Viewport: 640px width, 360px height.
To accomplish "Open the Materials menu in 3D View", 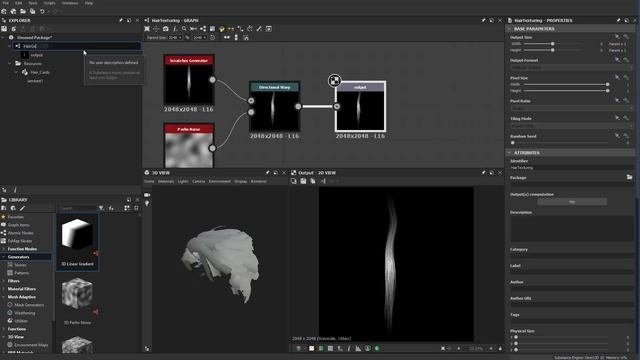I will (x=166, y=181).
